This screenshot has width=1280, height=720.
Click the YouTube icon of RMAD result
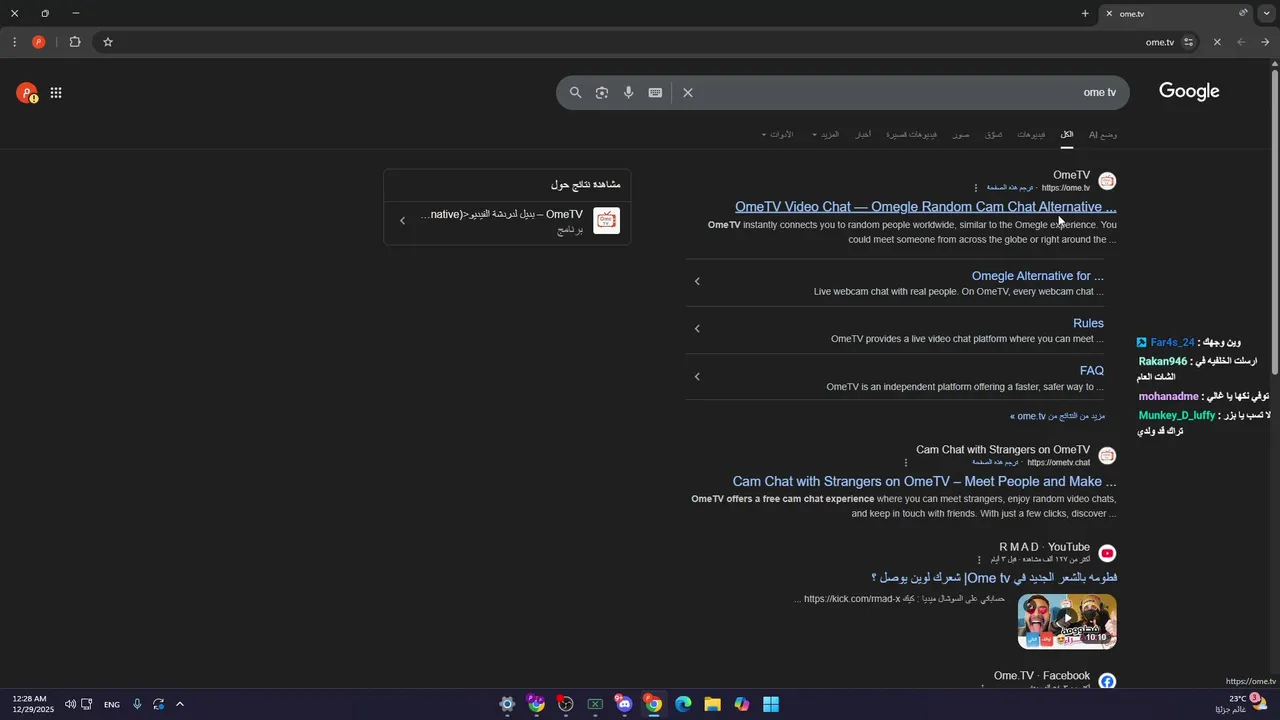point(1107,553)
